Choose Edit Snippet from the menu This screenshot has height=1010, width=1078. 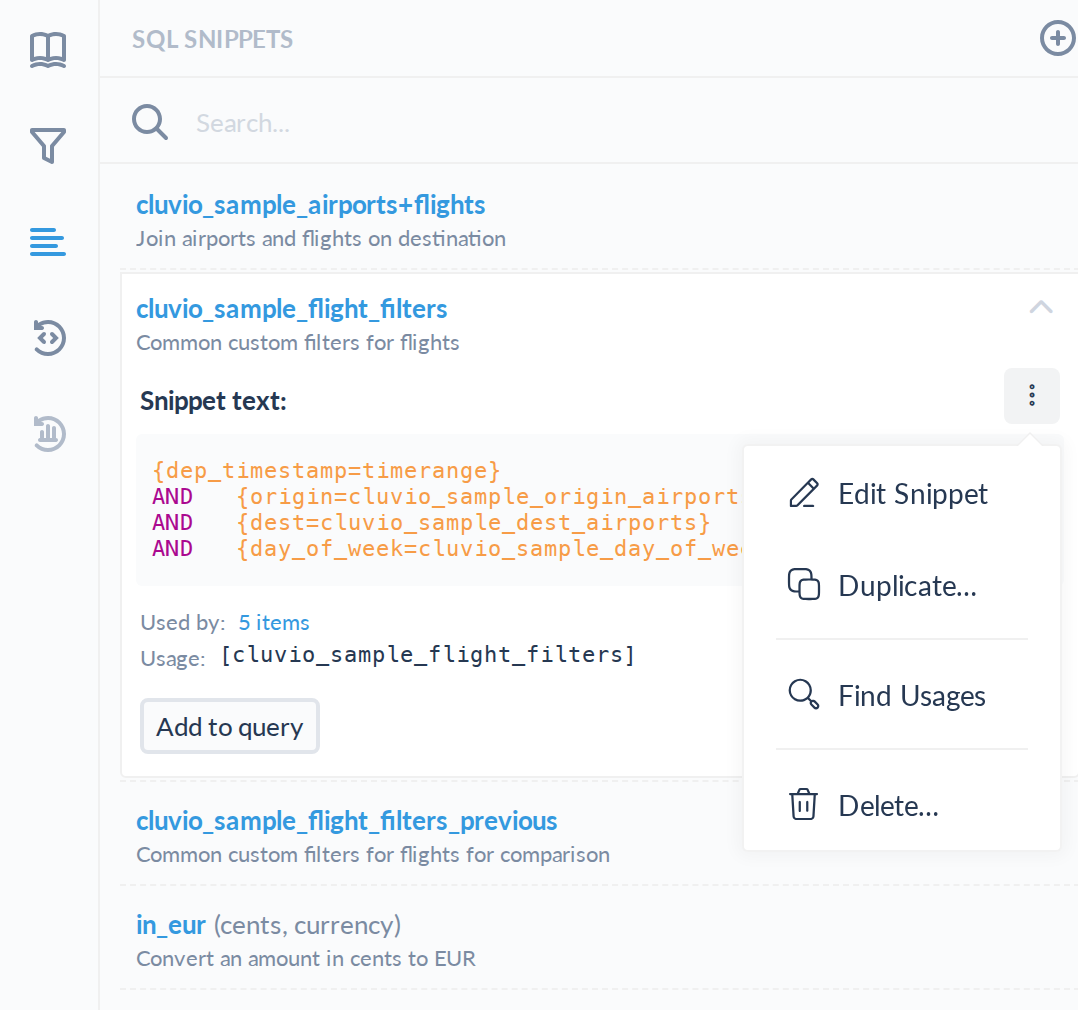902,494
